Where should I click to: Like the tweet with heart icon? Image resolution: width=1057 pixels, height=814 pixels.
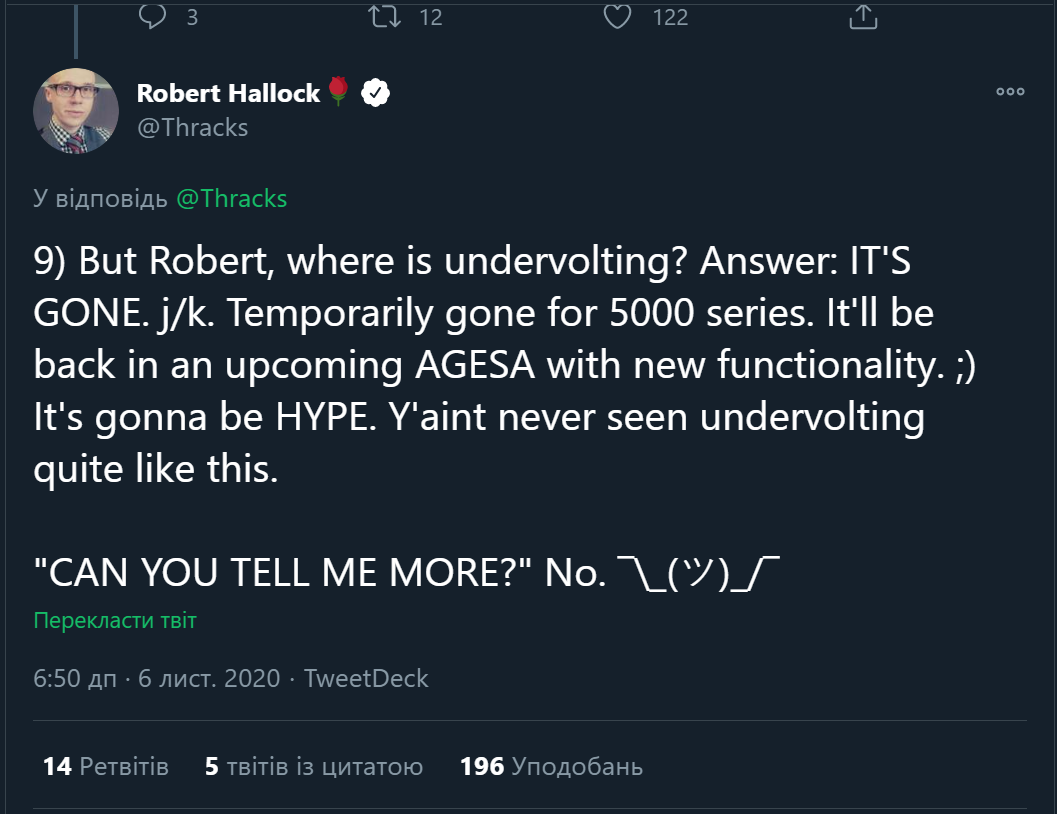pyautogui.click(x=618, y=16)
